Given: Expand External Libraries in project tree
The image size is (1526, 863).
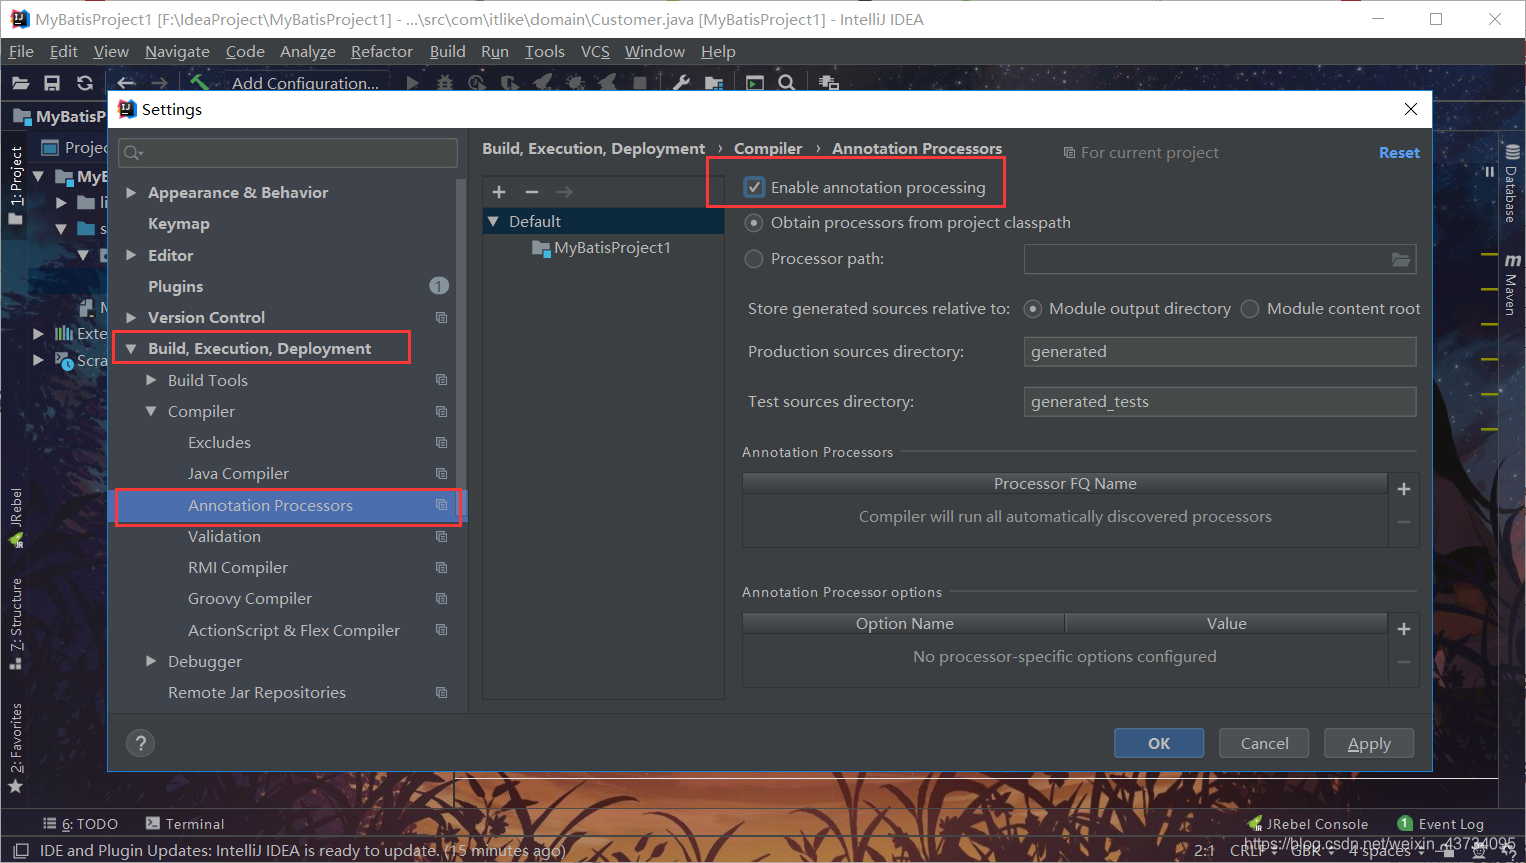Looking at the screenshot, I should [38, 333].
